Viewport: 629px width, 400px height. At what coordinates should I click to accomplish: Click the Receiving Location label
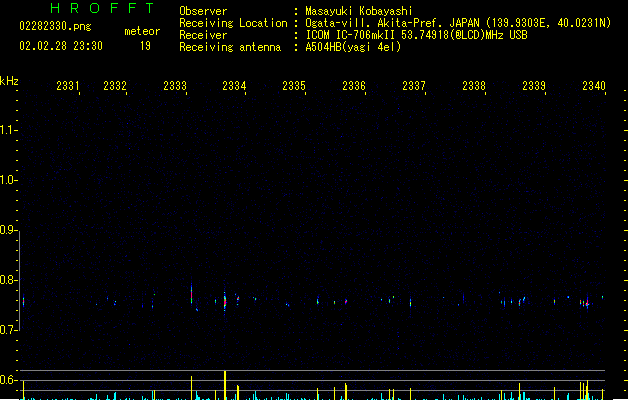coord(233,23)
